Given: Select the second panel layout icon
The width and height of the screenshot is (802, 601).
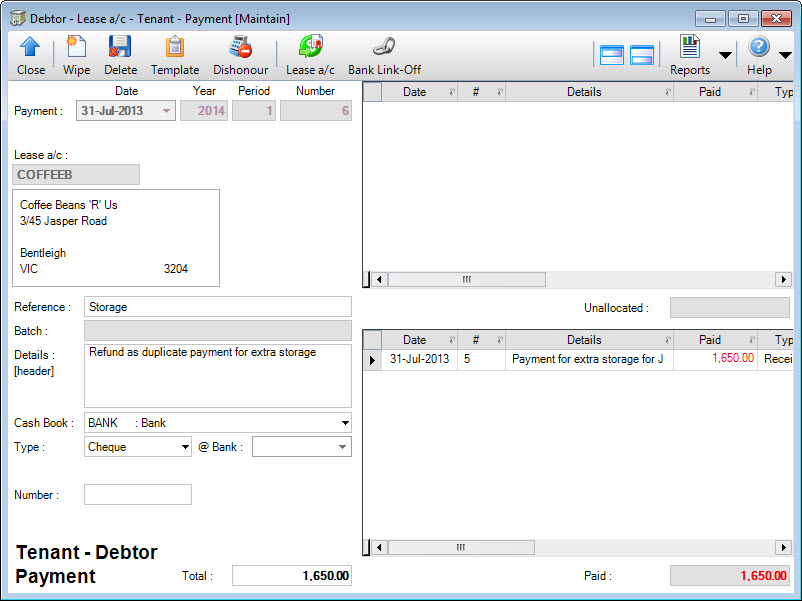Looking at the screenshot, I should pyautogui.click(x=641, y=55).
